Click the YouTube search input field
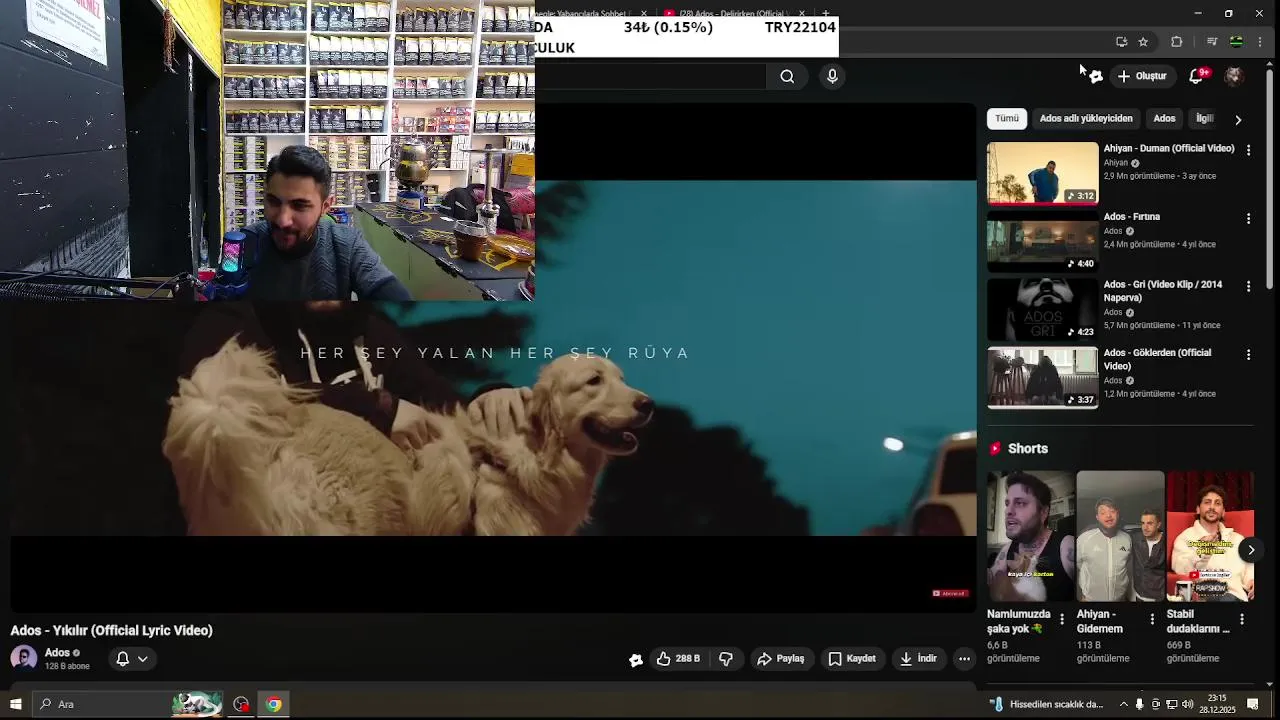This screenshot has width=1280, height=720. (650, 76)
